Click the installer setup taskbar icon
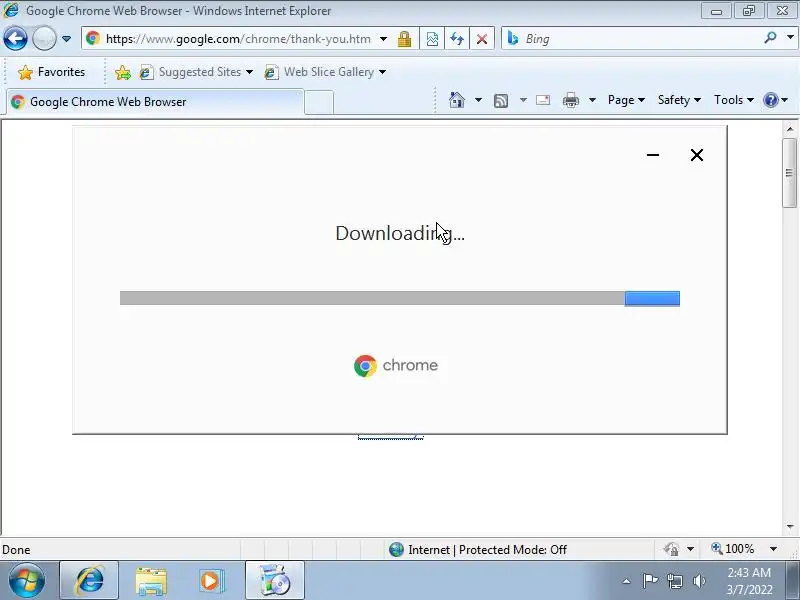 [x=274, y=581]
